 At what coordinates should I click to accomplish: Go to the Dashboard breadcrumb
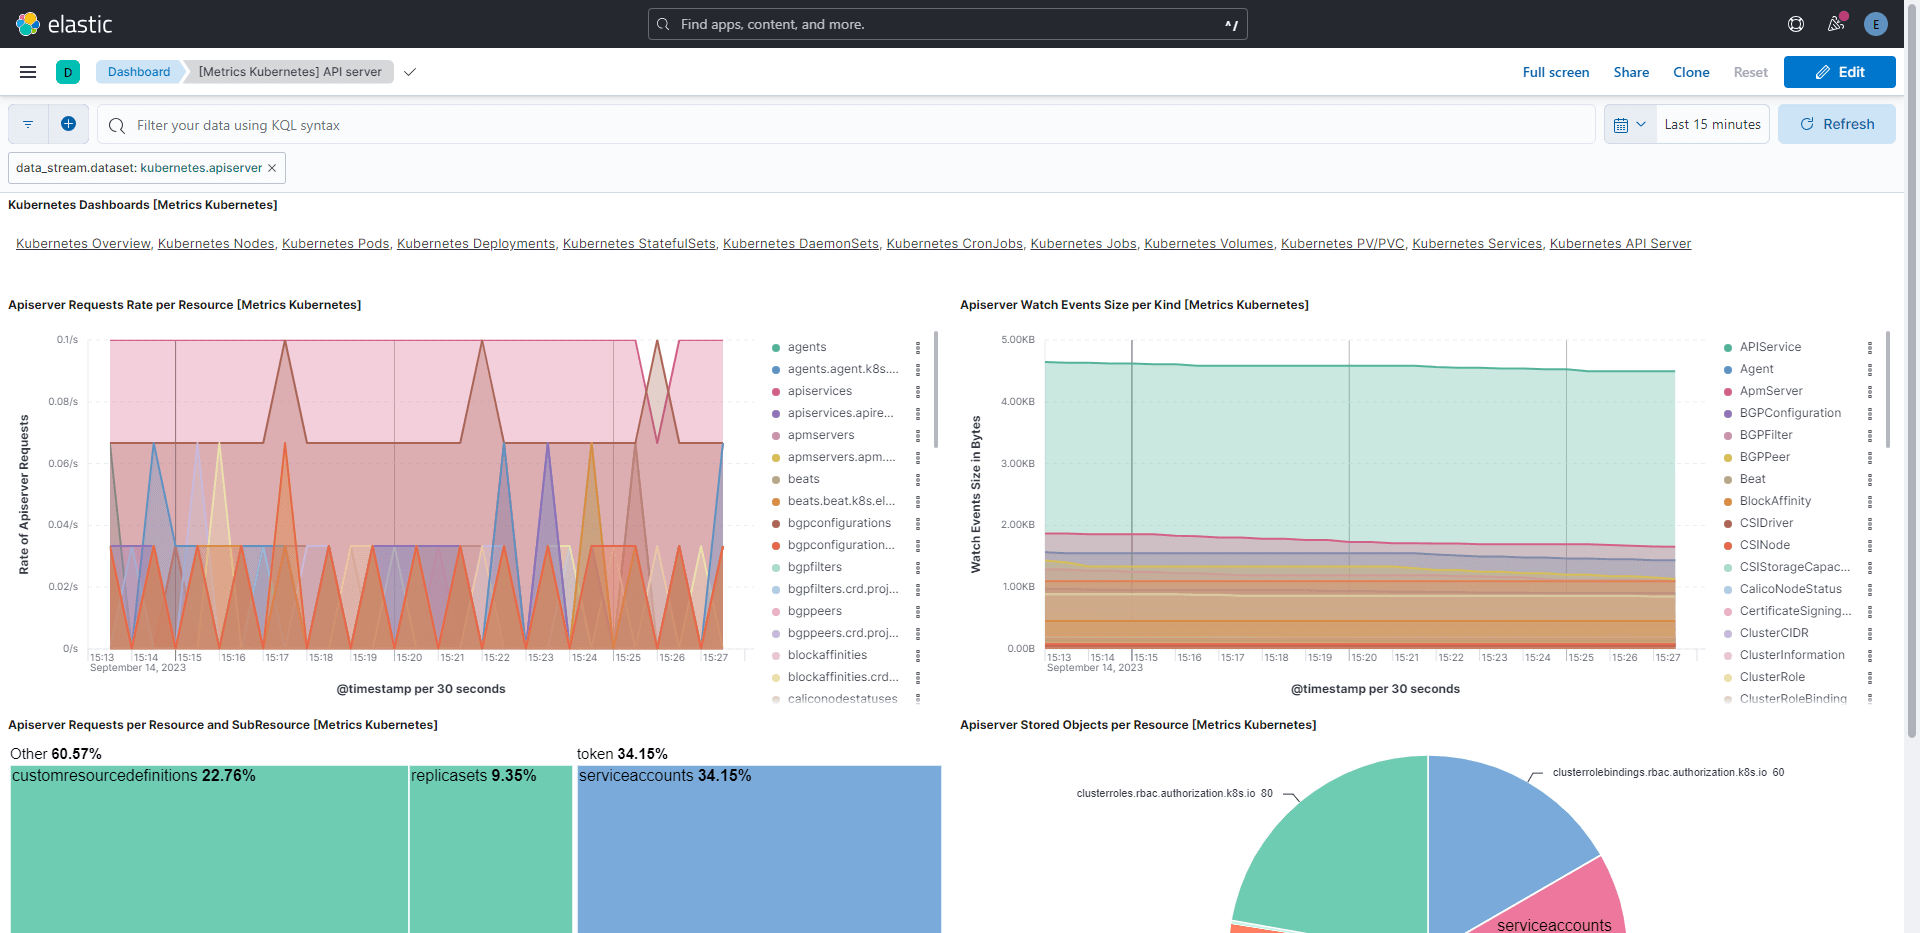(x=139, y=72)
